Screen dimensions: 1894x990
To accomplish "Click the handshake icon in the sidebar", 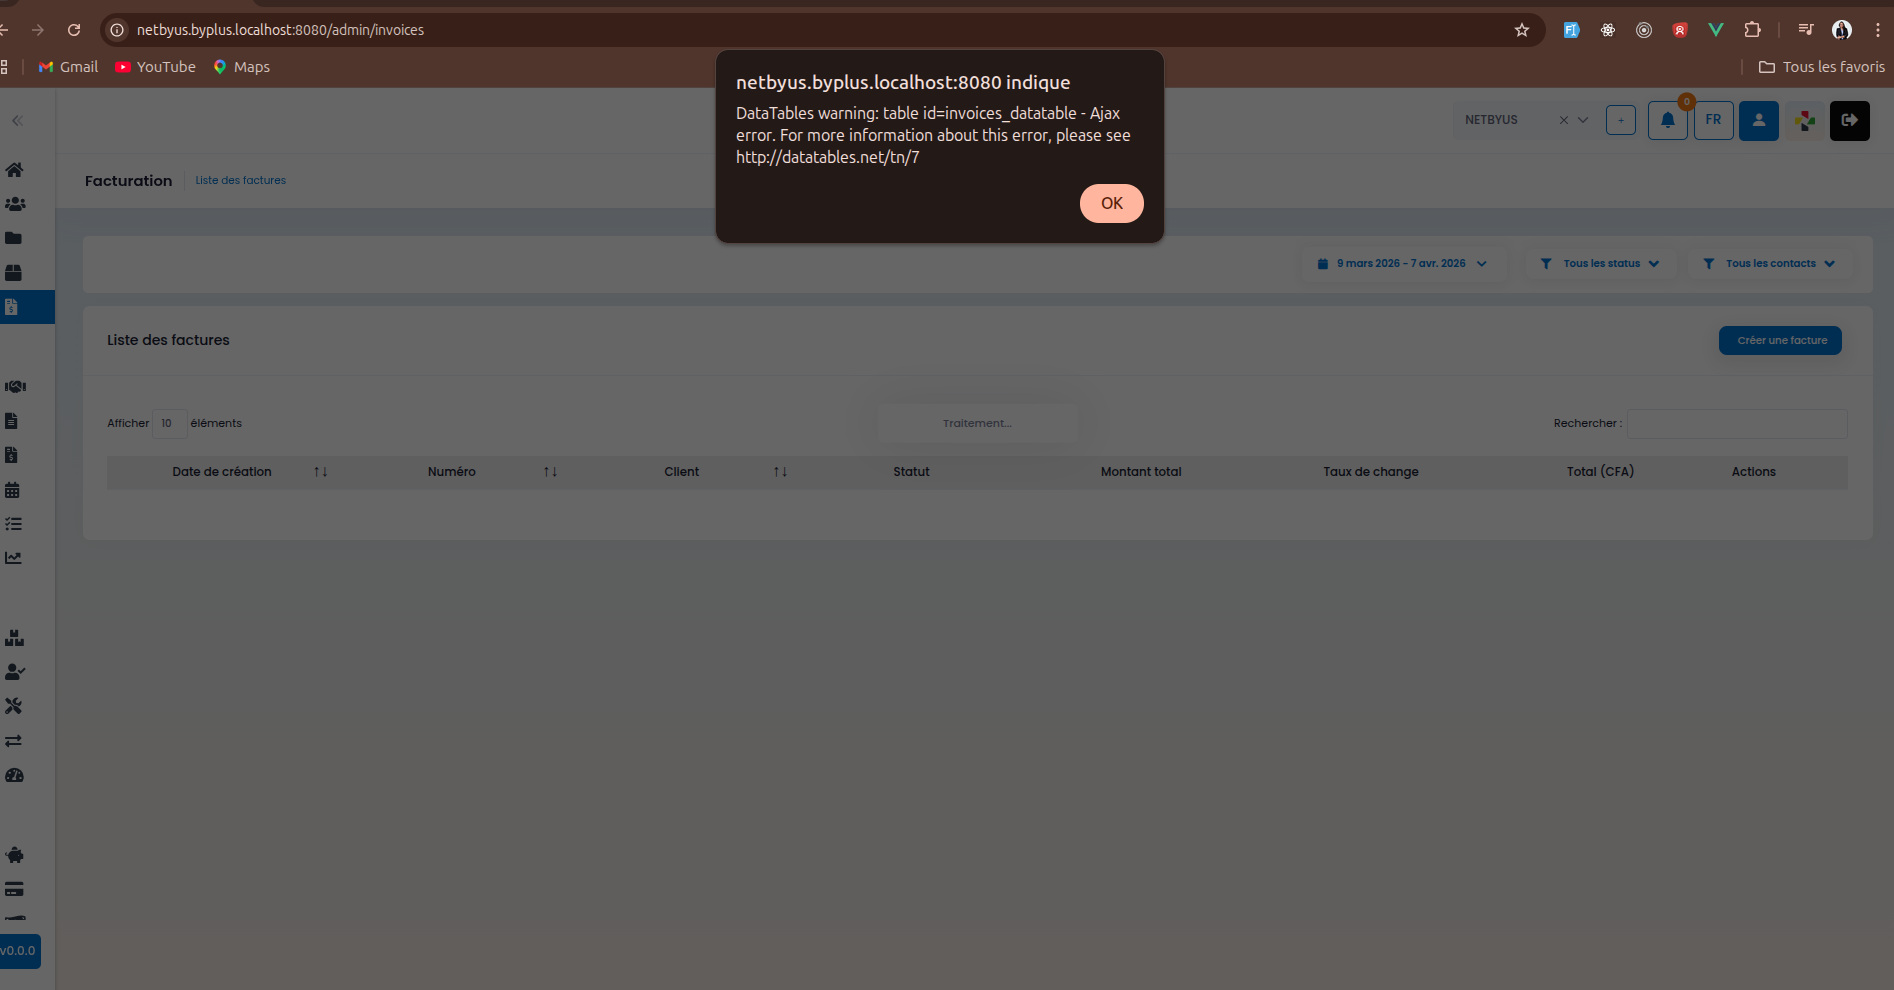I will coord(15,387).
